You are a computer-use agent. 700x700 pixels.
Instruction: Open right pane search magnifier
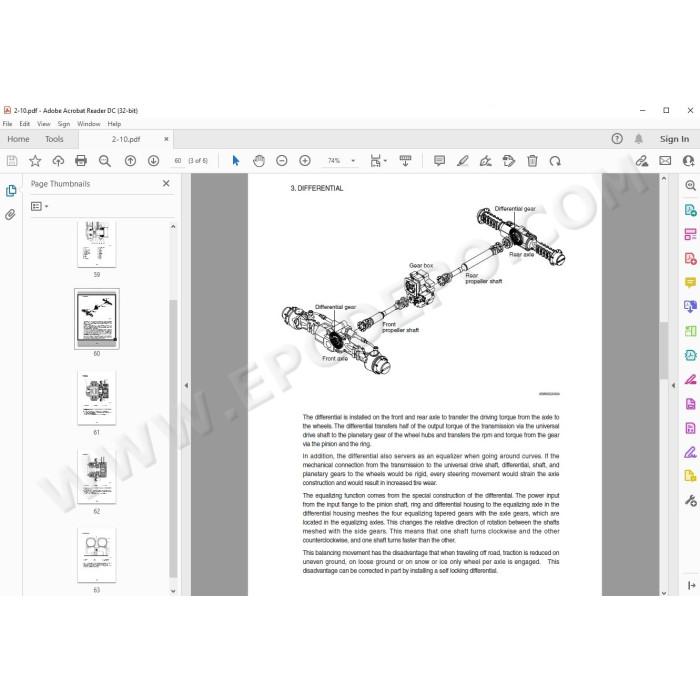[x=690, y=185]
